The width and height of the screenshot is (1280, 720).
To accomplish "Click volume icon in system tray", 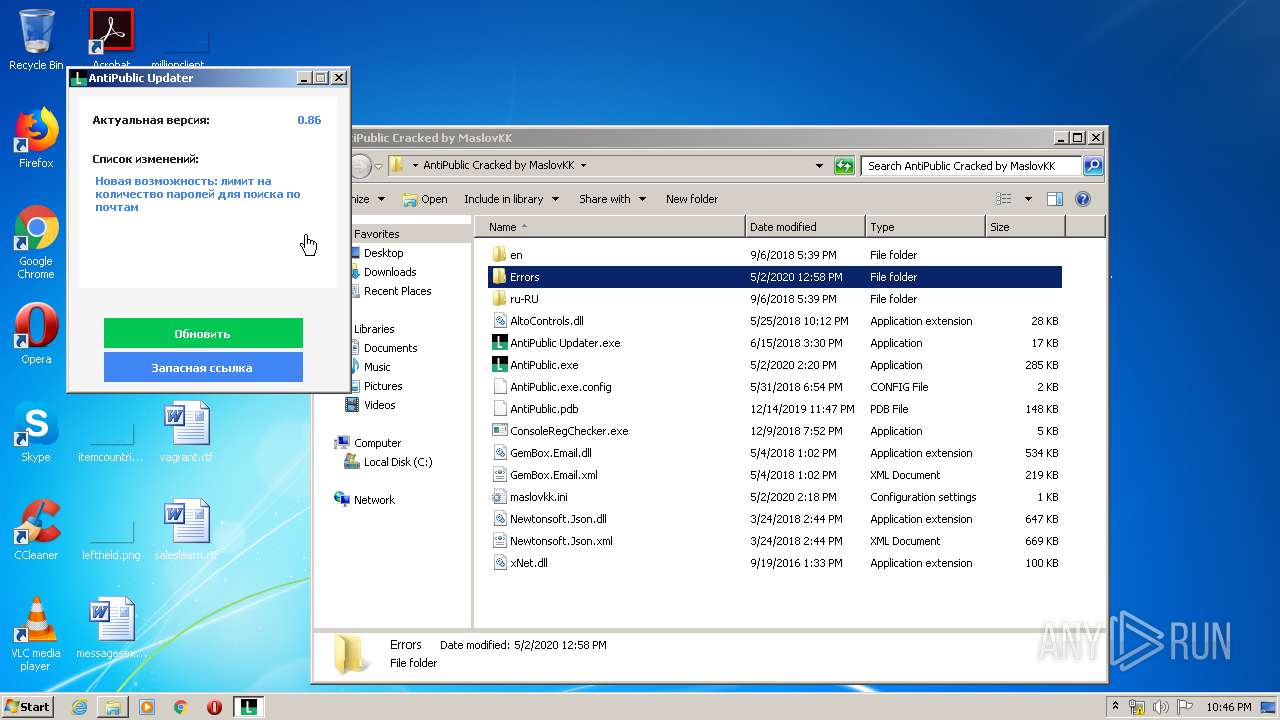I will [1161, 707].
